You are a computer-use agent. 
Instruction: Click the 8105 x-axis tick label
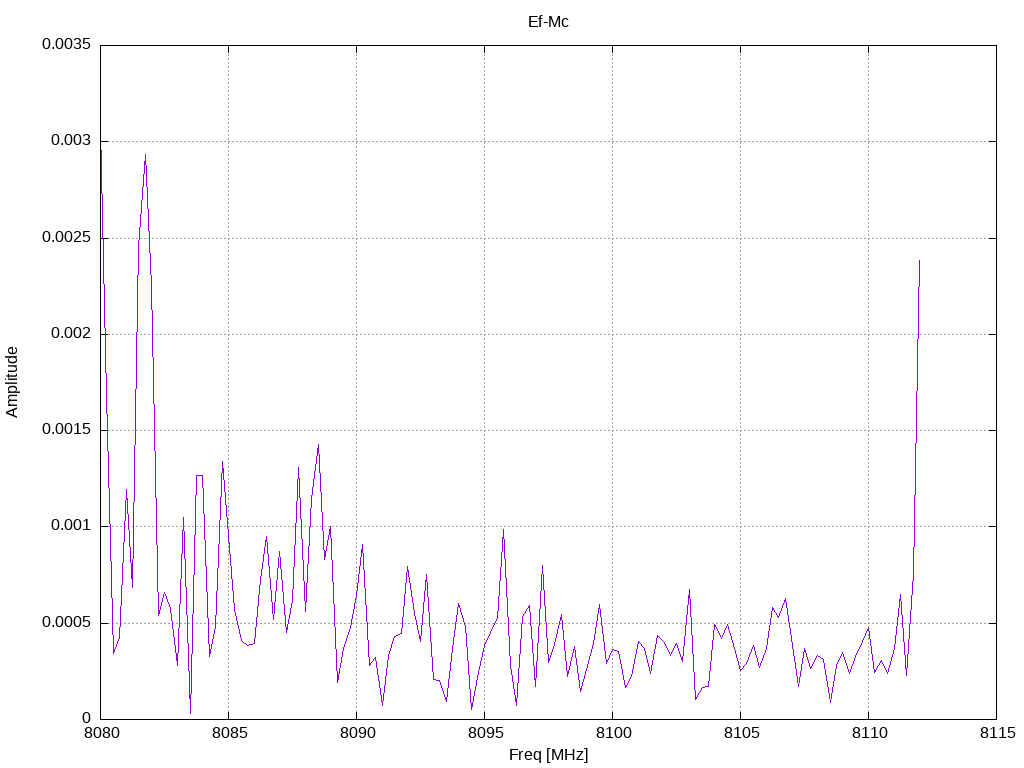(x=741, y=733)
